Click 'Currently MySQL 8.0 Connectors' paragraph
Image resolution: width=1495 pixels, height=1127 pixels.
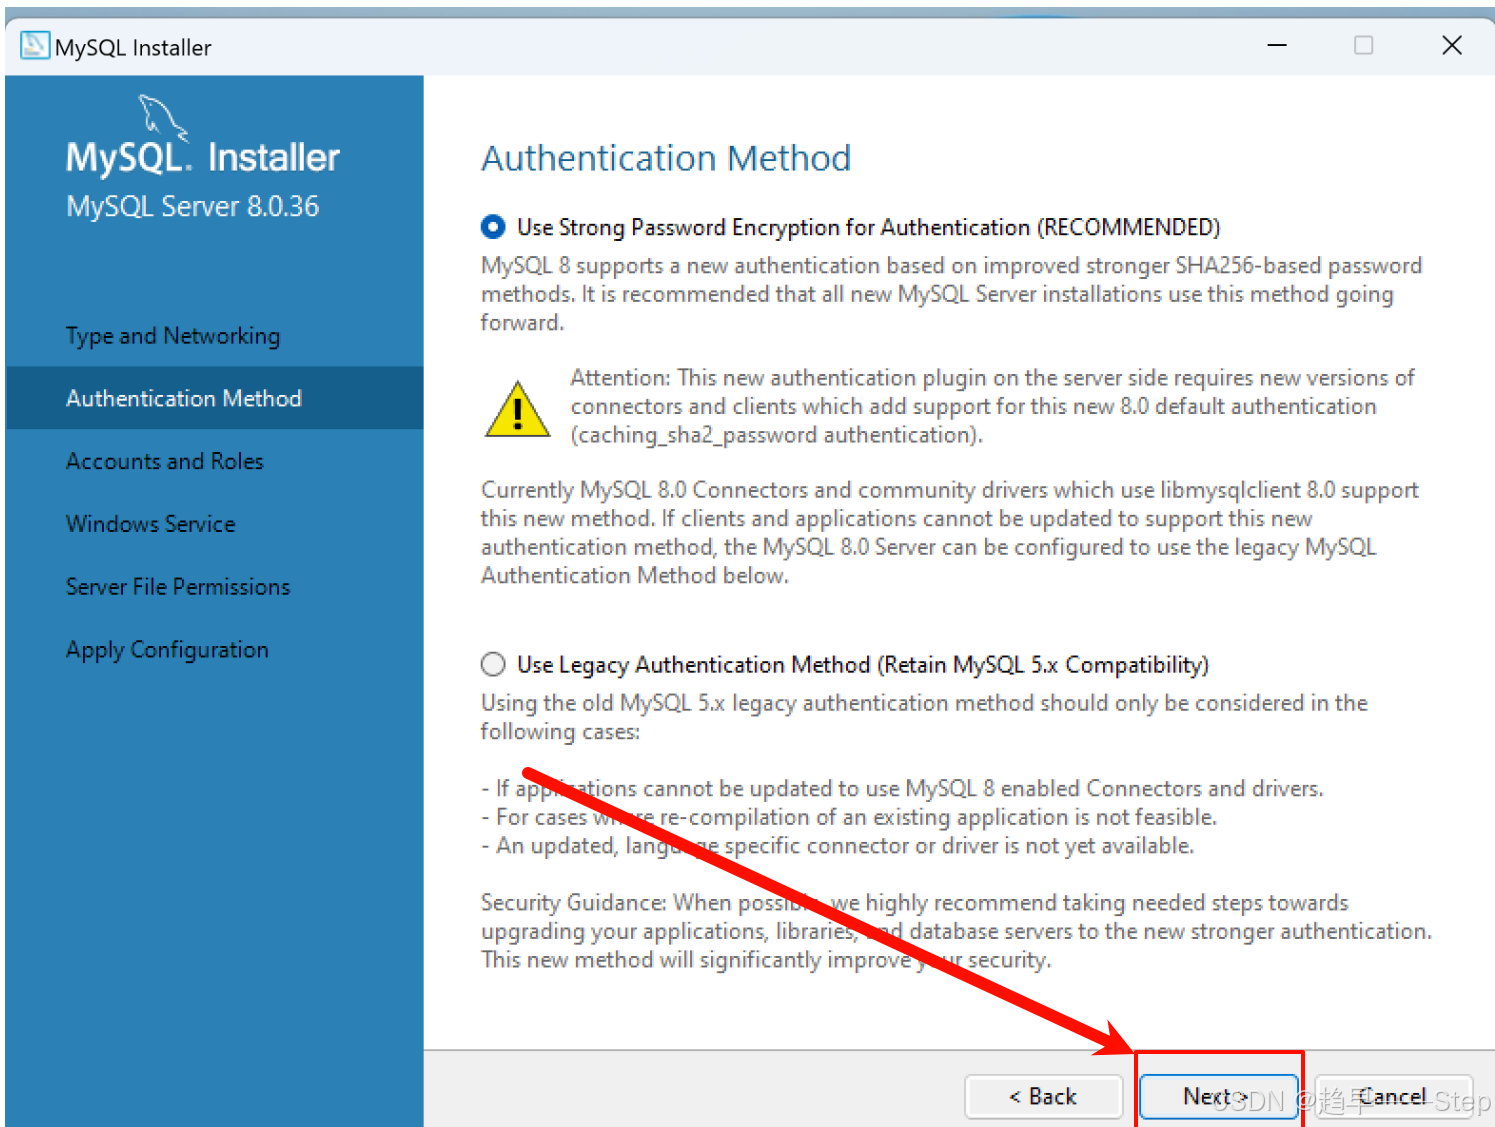click(x=950, y=532)
